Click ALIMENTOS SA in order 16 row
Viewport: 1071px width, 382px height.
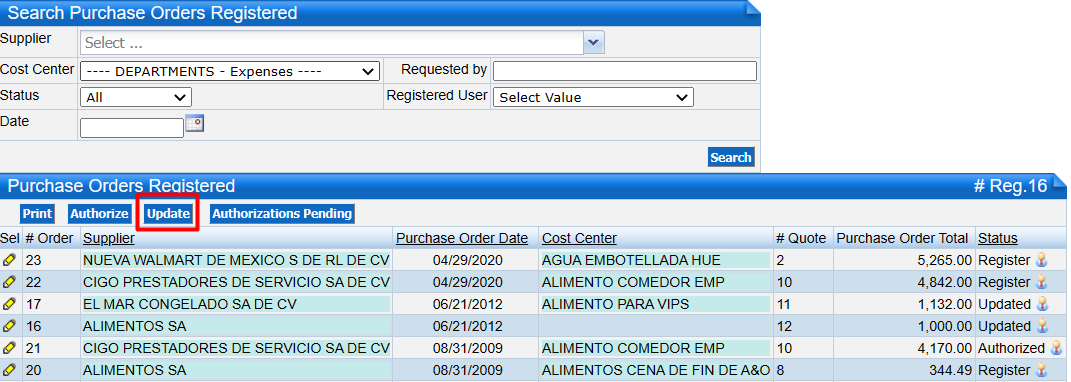135,326
